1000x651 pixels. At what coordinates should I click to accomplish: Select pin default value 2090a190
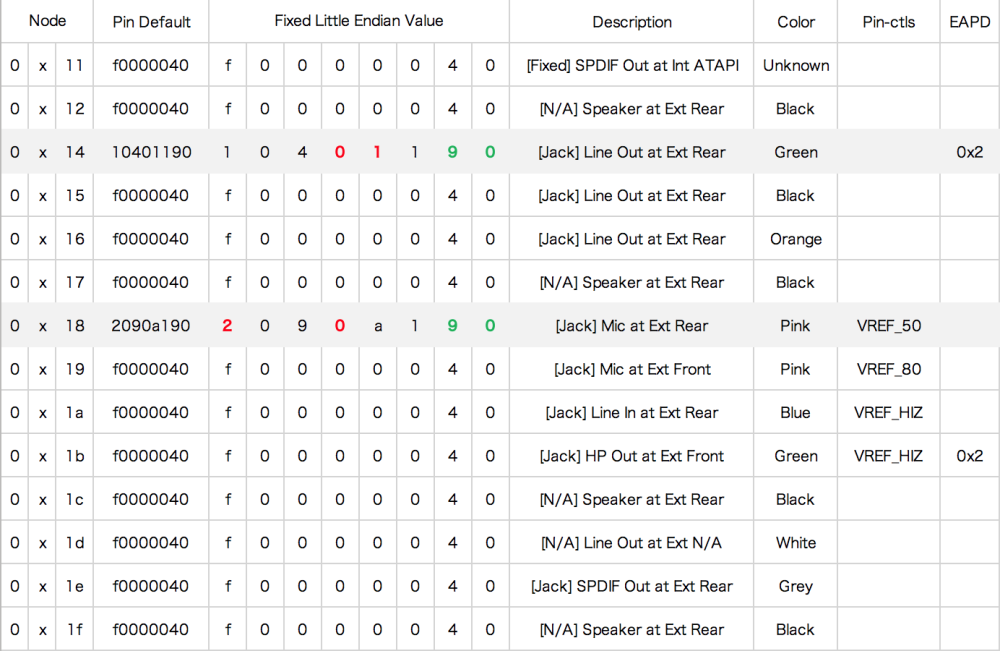151,326
